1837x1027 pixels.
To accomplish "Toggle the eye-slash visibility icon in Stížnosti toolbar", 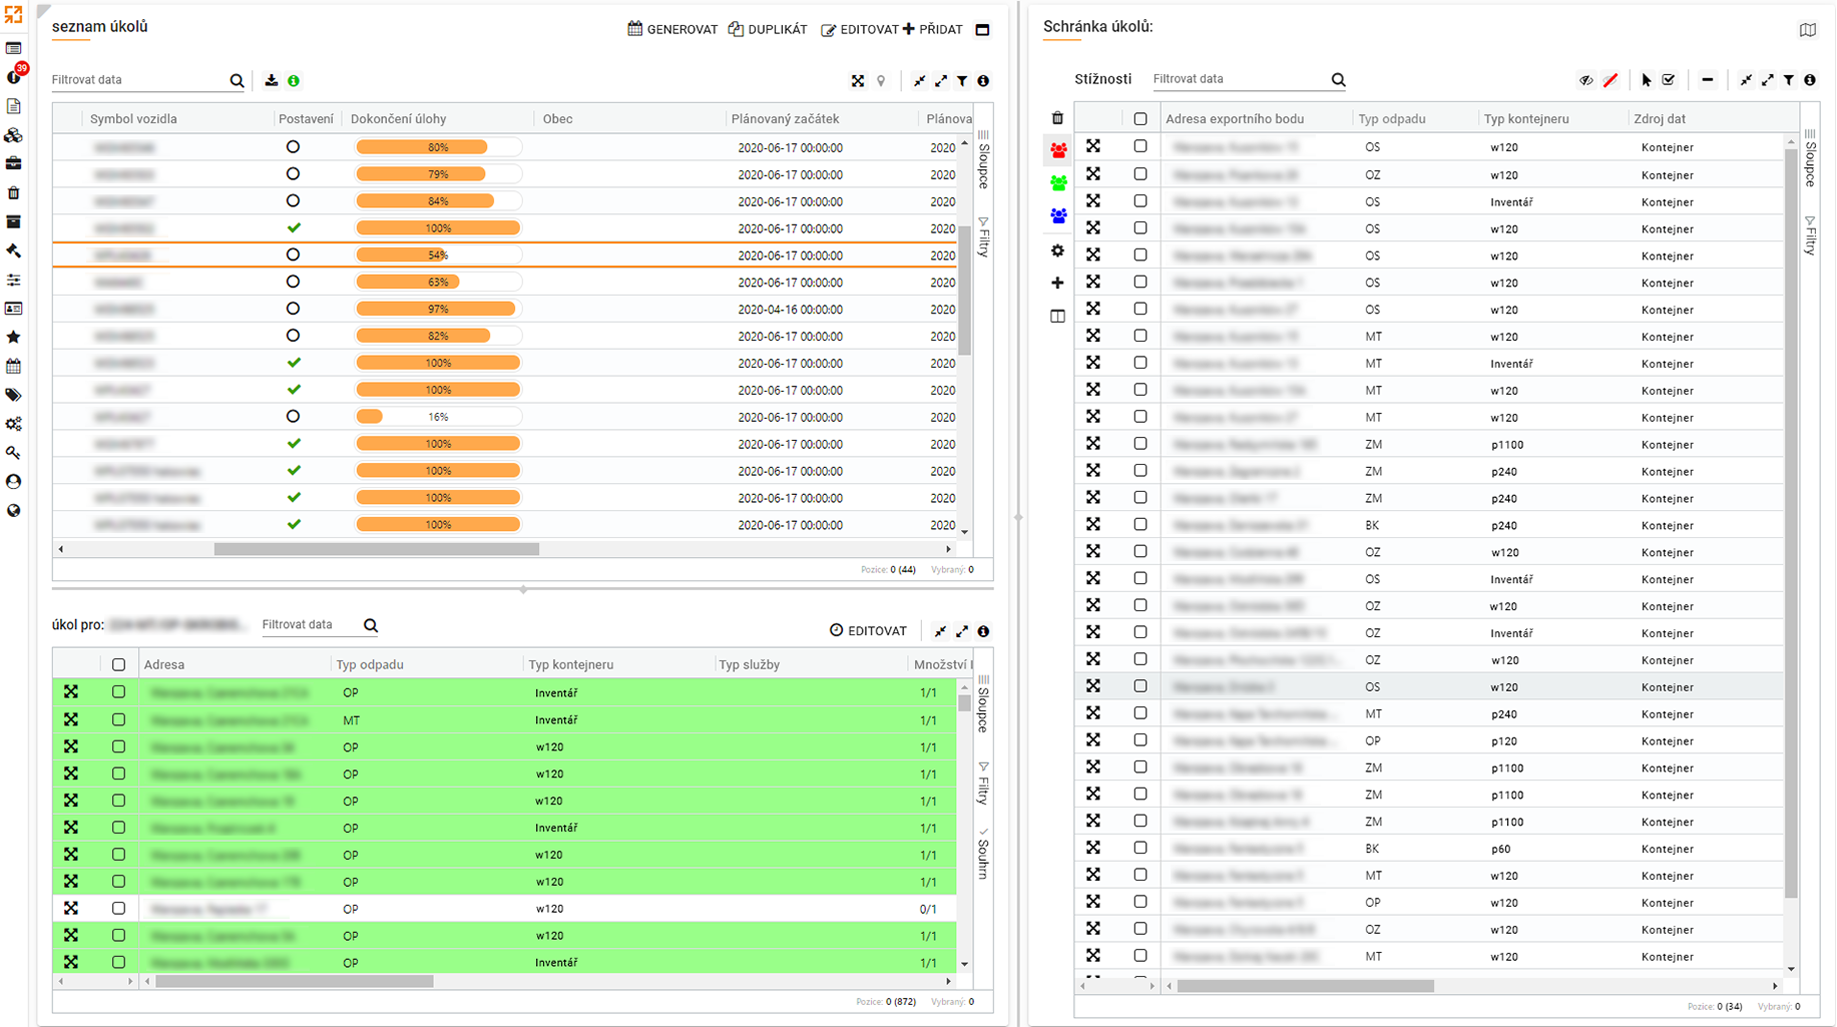I will coord(1586,80).
